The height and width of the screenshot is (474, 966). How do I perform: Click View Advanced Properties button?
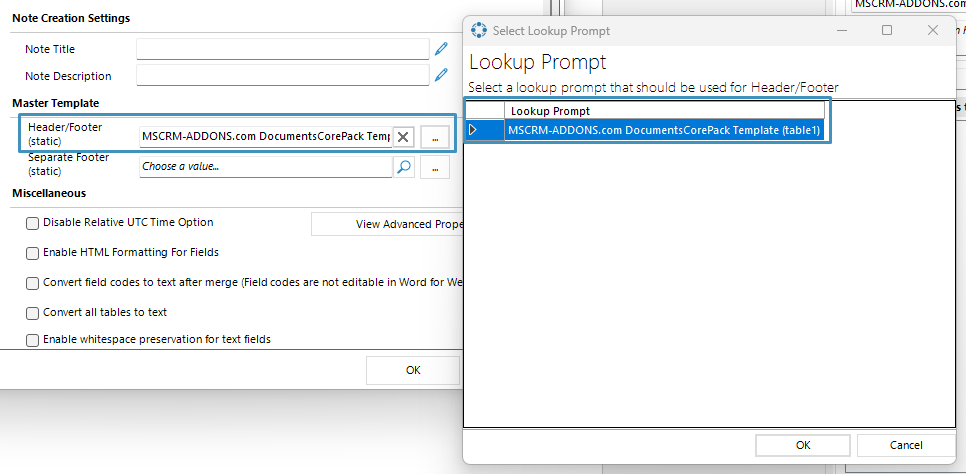pyautogui.click(x=387, y=224)
